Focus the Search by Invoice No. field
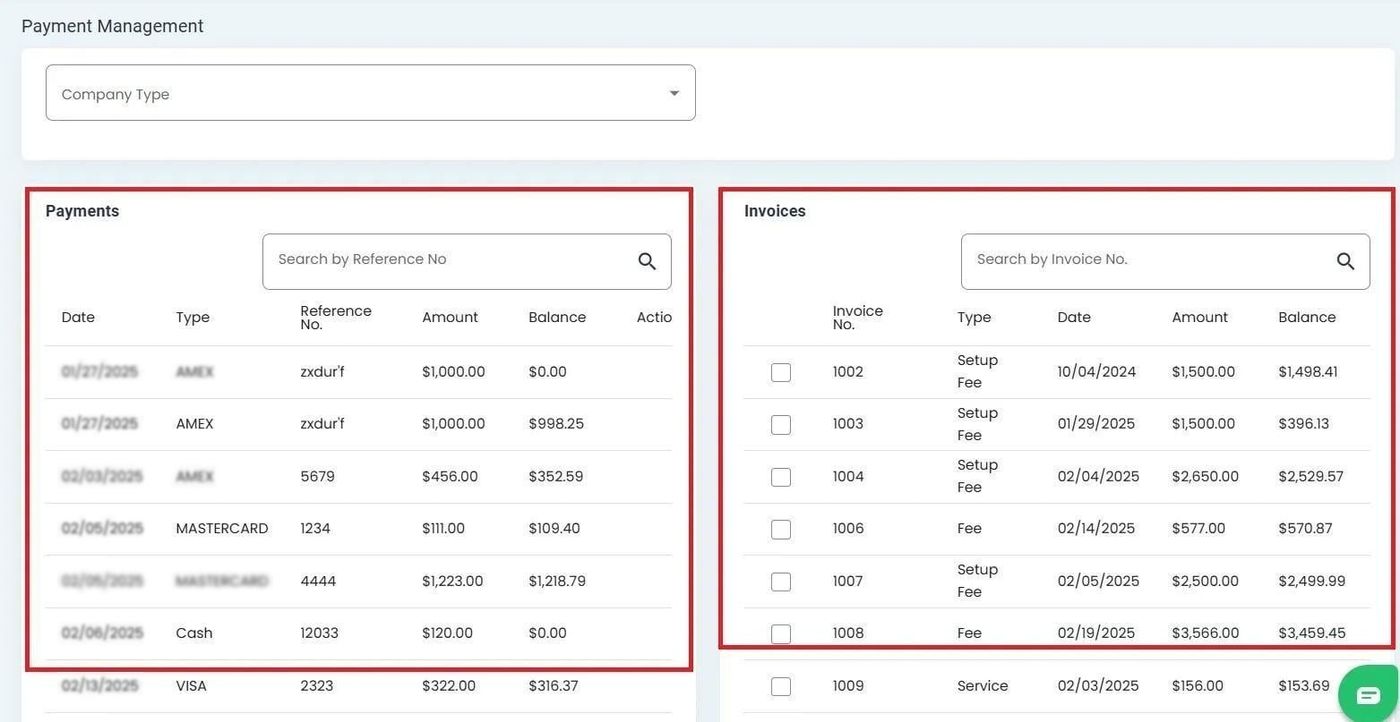This screenshot has height=722, width=1400. [1145, 260]
